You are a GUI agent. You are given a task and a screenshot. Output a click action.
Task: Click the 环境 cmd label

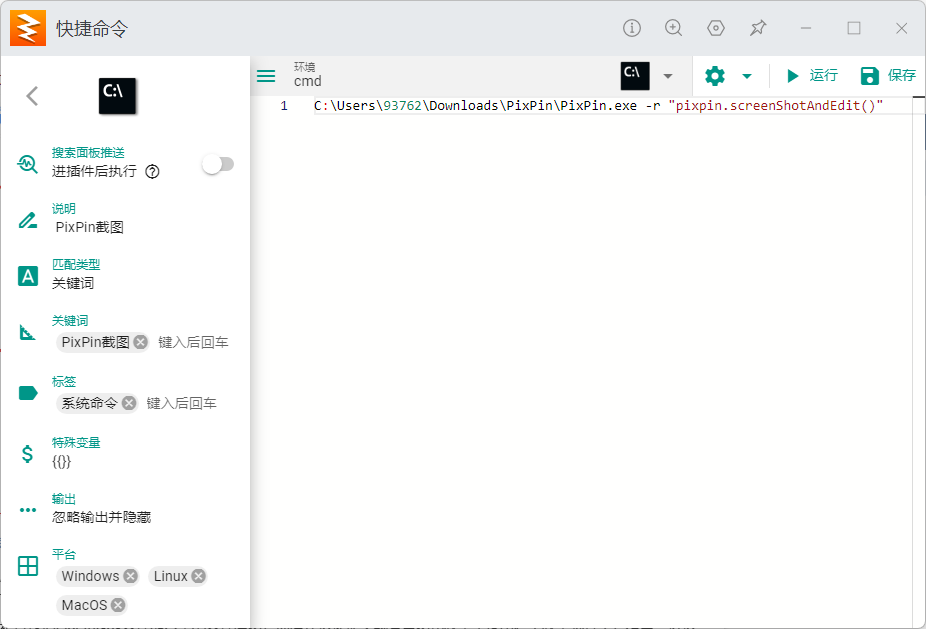(x=308, y=75)
